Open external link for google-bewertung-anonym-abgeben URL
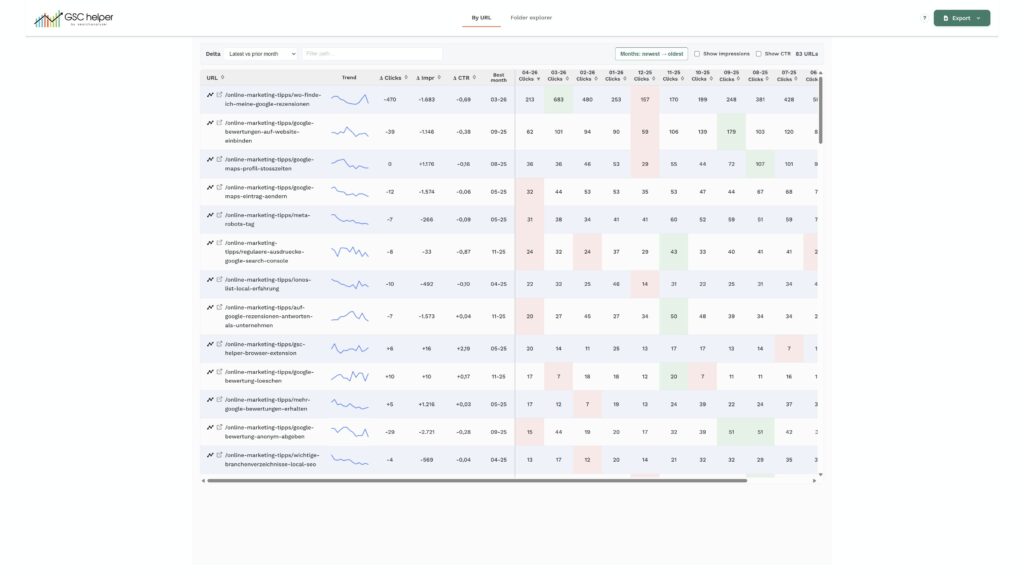The image size is (1024, 576). point(219,428)
